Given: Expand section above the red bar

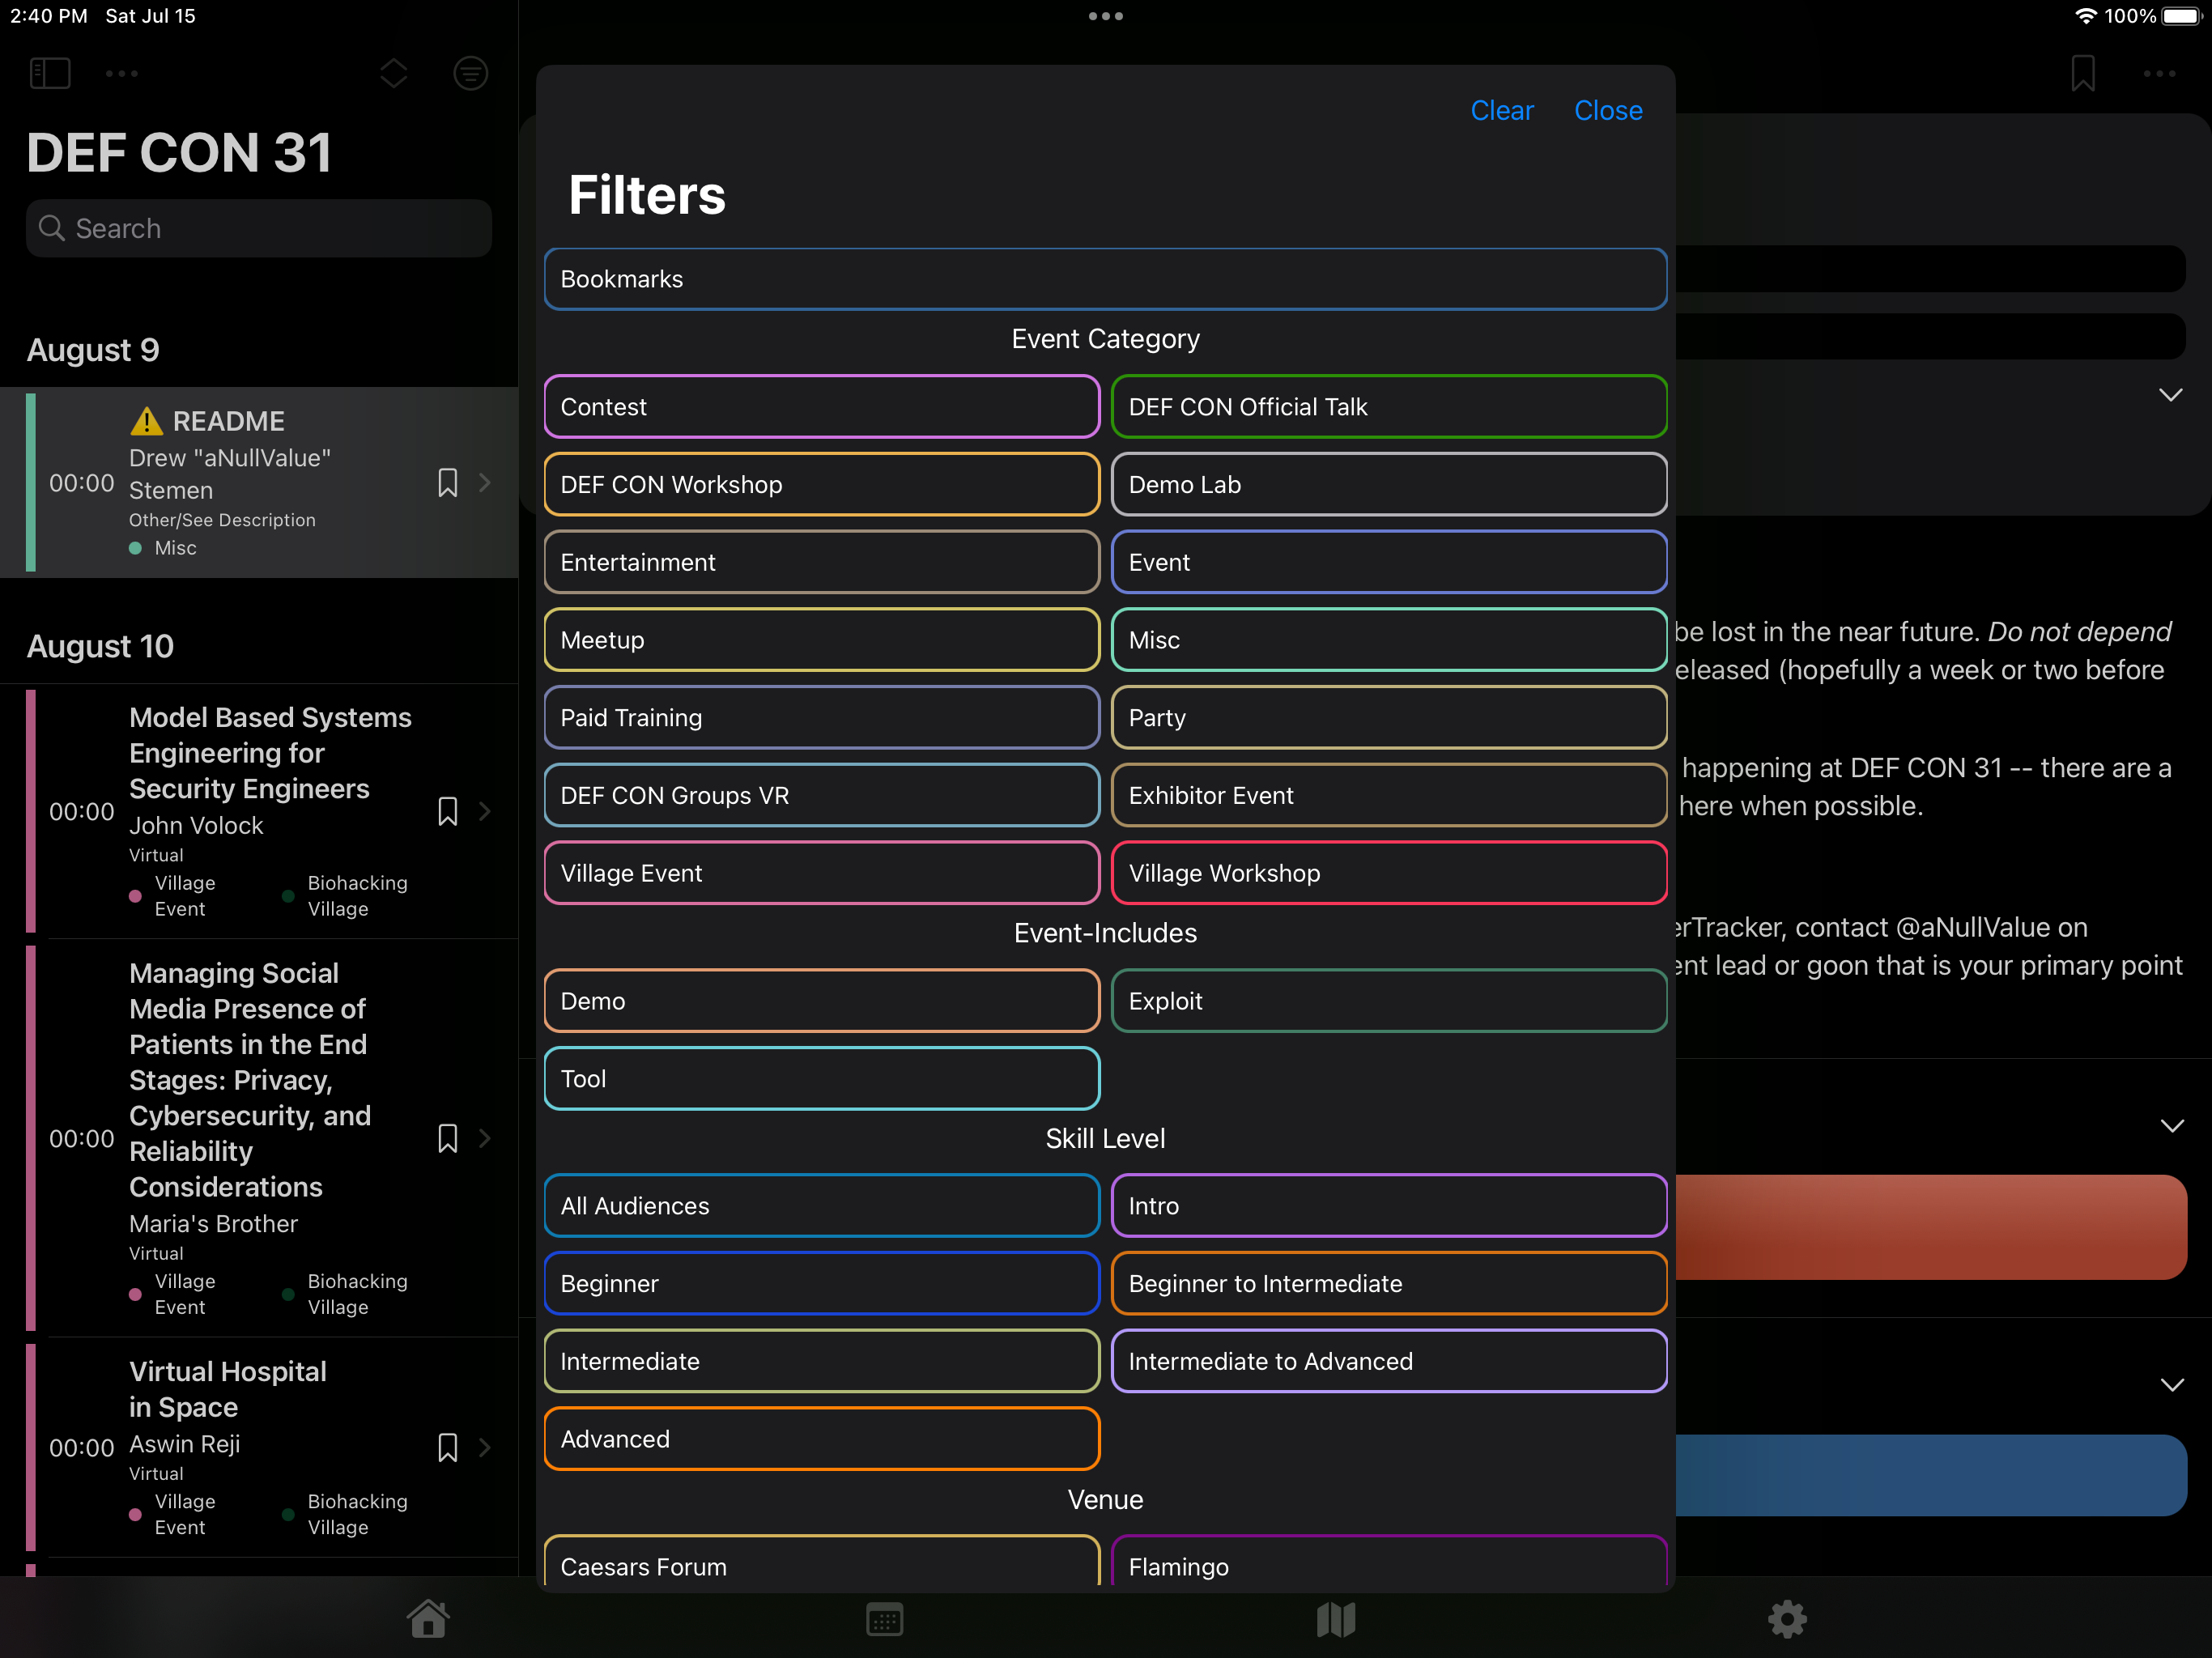Looking at the screenshot, I should (2172, 1126).
